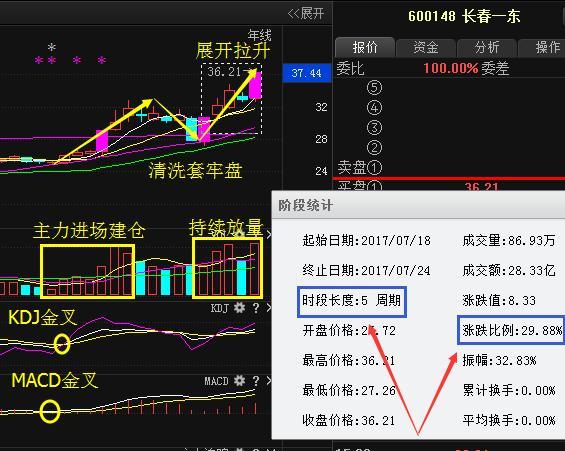
Task: Click the 起始日期 2017/07/18 field
Action: coord(366,240)
